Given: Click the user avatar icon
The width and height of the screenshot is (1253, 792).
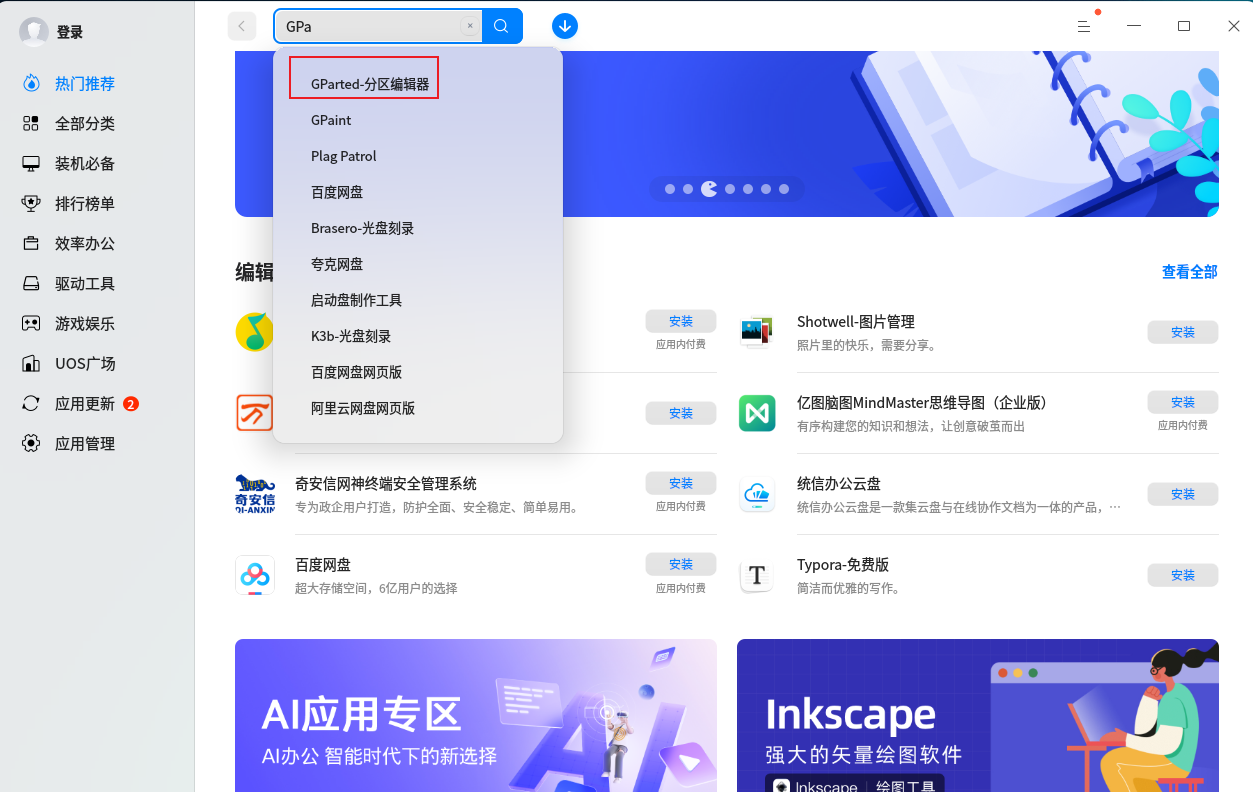Looking at the screenshot, I should [x=35, y=32].
